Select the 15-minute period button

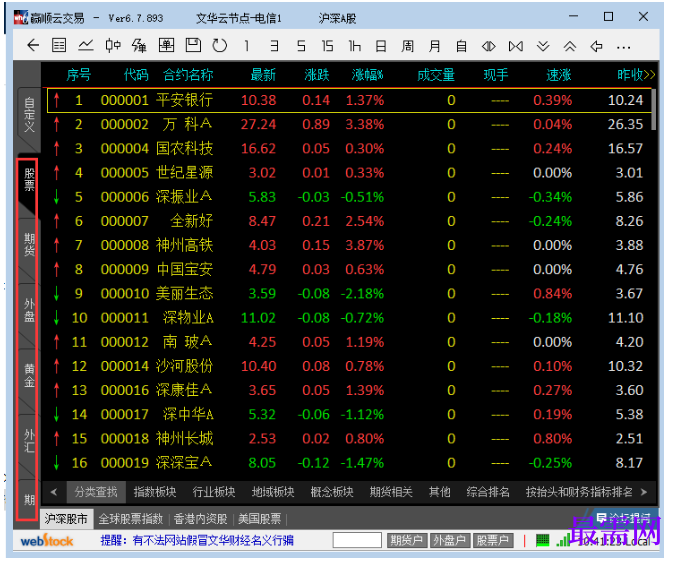(328, 46)
